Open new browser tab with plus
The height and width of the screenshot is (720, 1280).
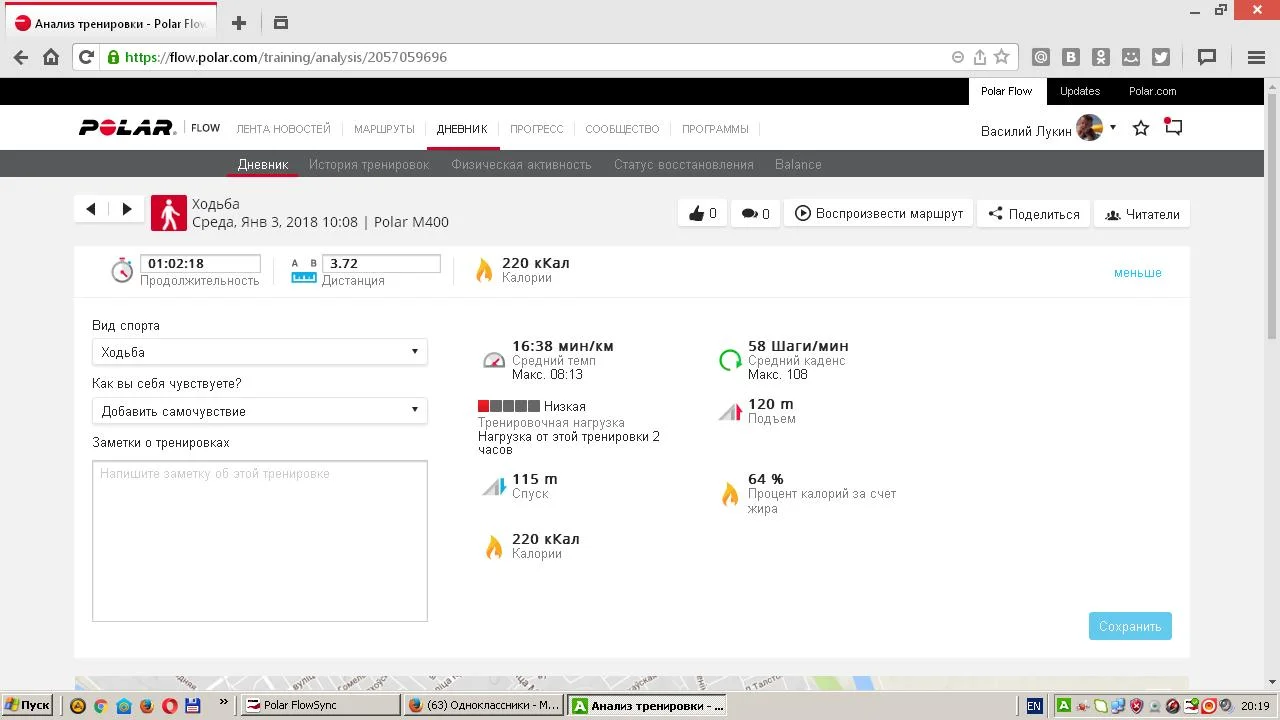238,22
